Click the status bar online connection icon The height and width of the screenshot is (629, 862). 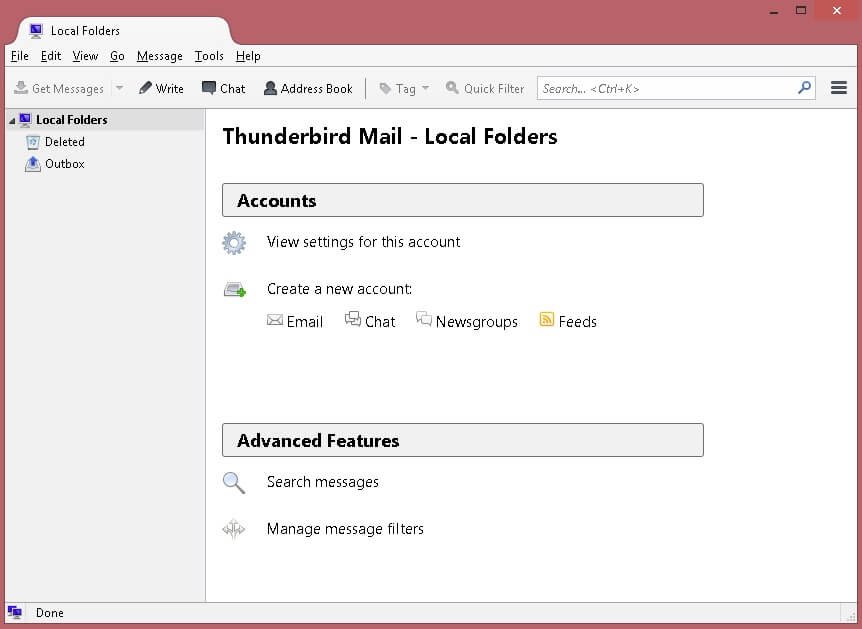tap(15, 612)
